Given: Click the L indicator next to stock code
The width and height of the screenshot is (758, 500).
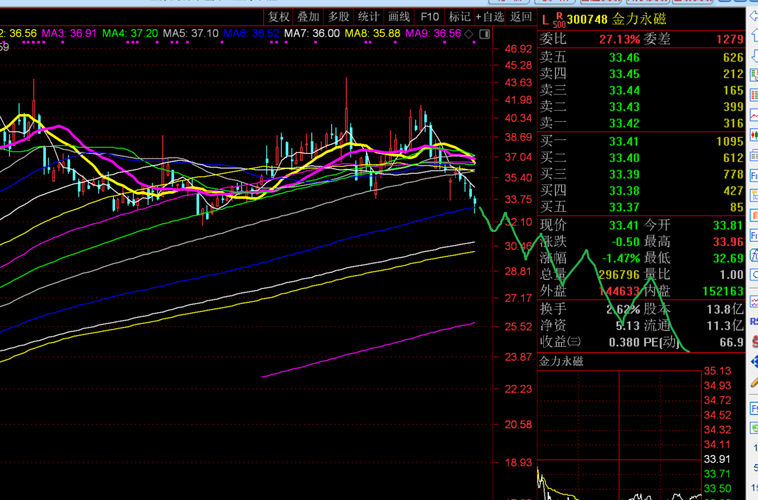Looking at the screenshot, I should coord(545,20).
